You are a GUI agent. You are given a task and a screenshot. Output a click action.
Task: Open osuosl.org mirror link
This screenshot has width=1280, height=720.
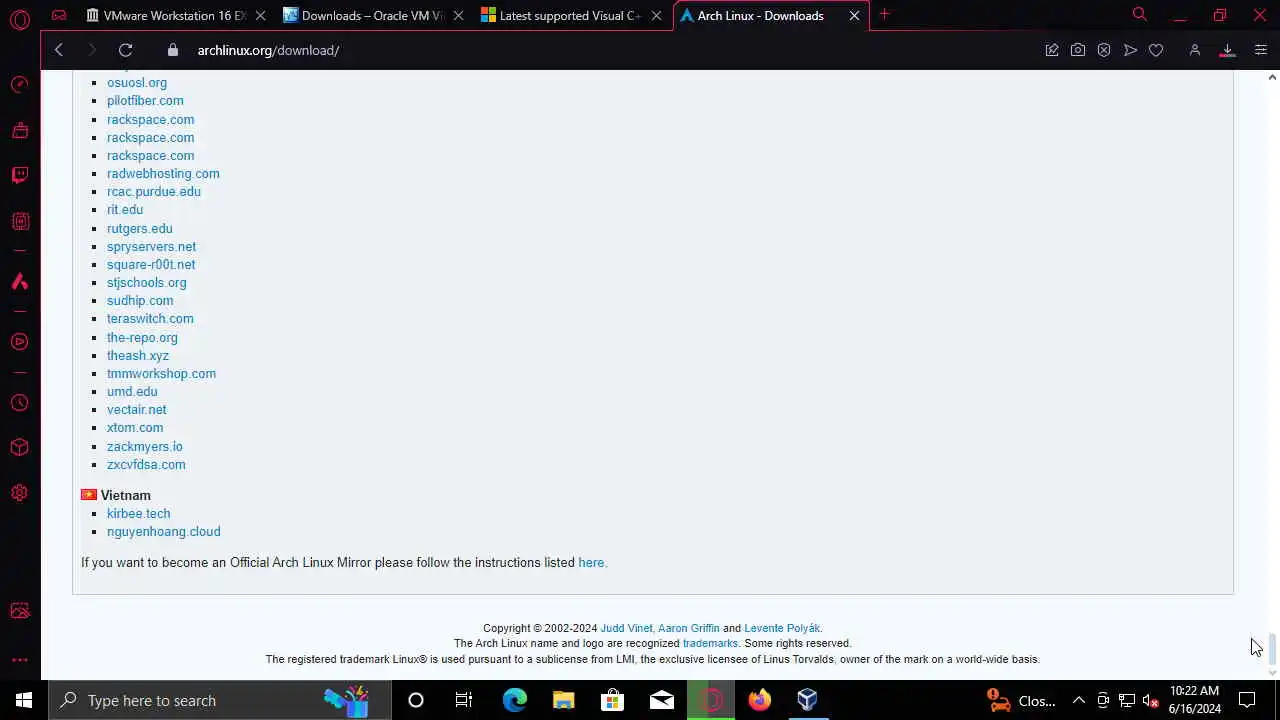point(137,83)
